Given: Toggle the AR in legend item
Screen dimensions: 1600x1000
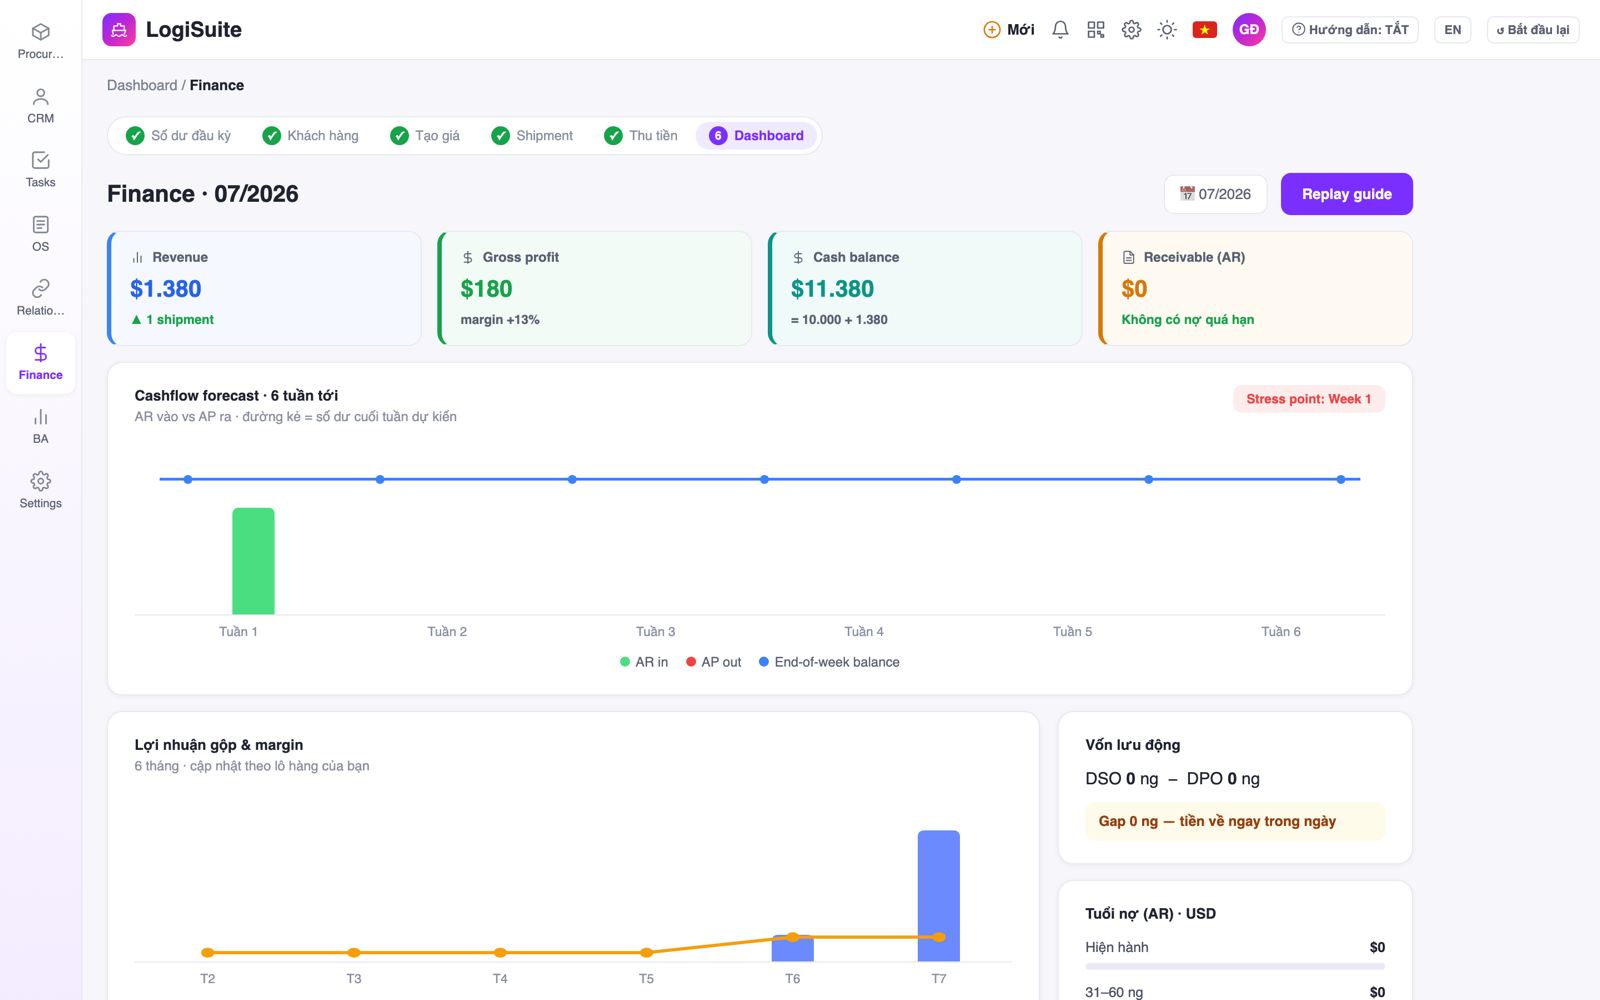Looking at the screenshot, I should click(644, 662).
